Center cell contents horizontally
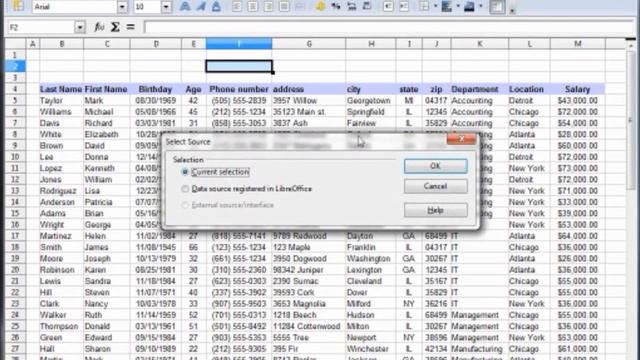 point(253,7)
